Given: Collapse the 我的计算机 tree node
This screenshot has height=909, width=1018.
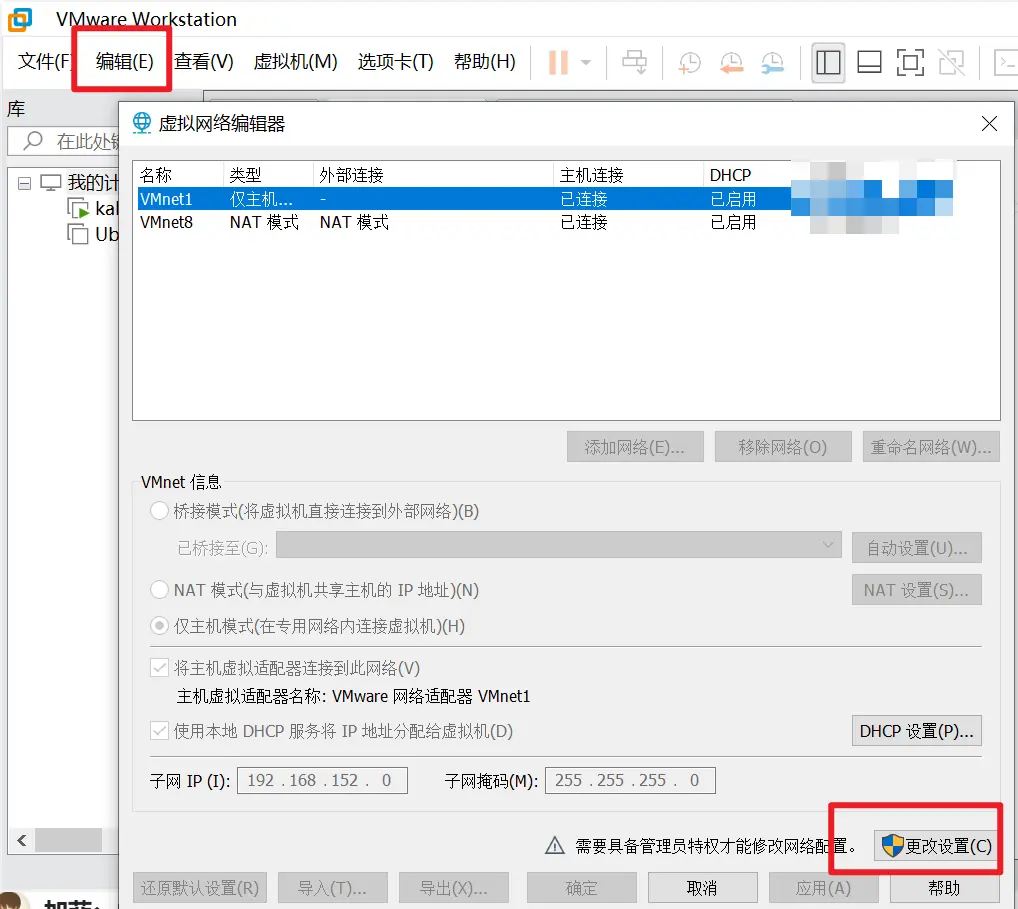Looking at the screenshot, I should 25,183.
